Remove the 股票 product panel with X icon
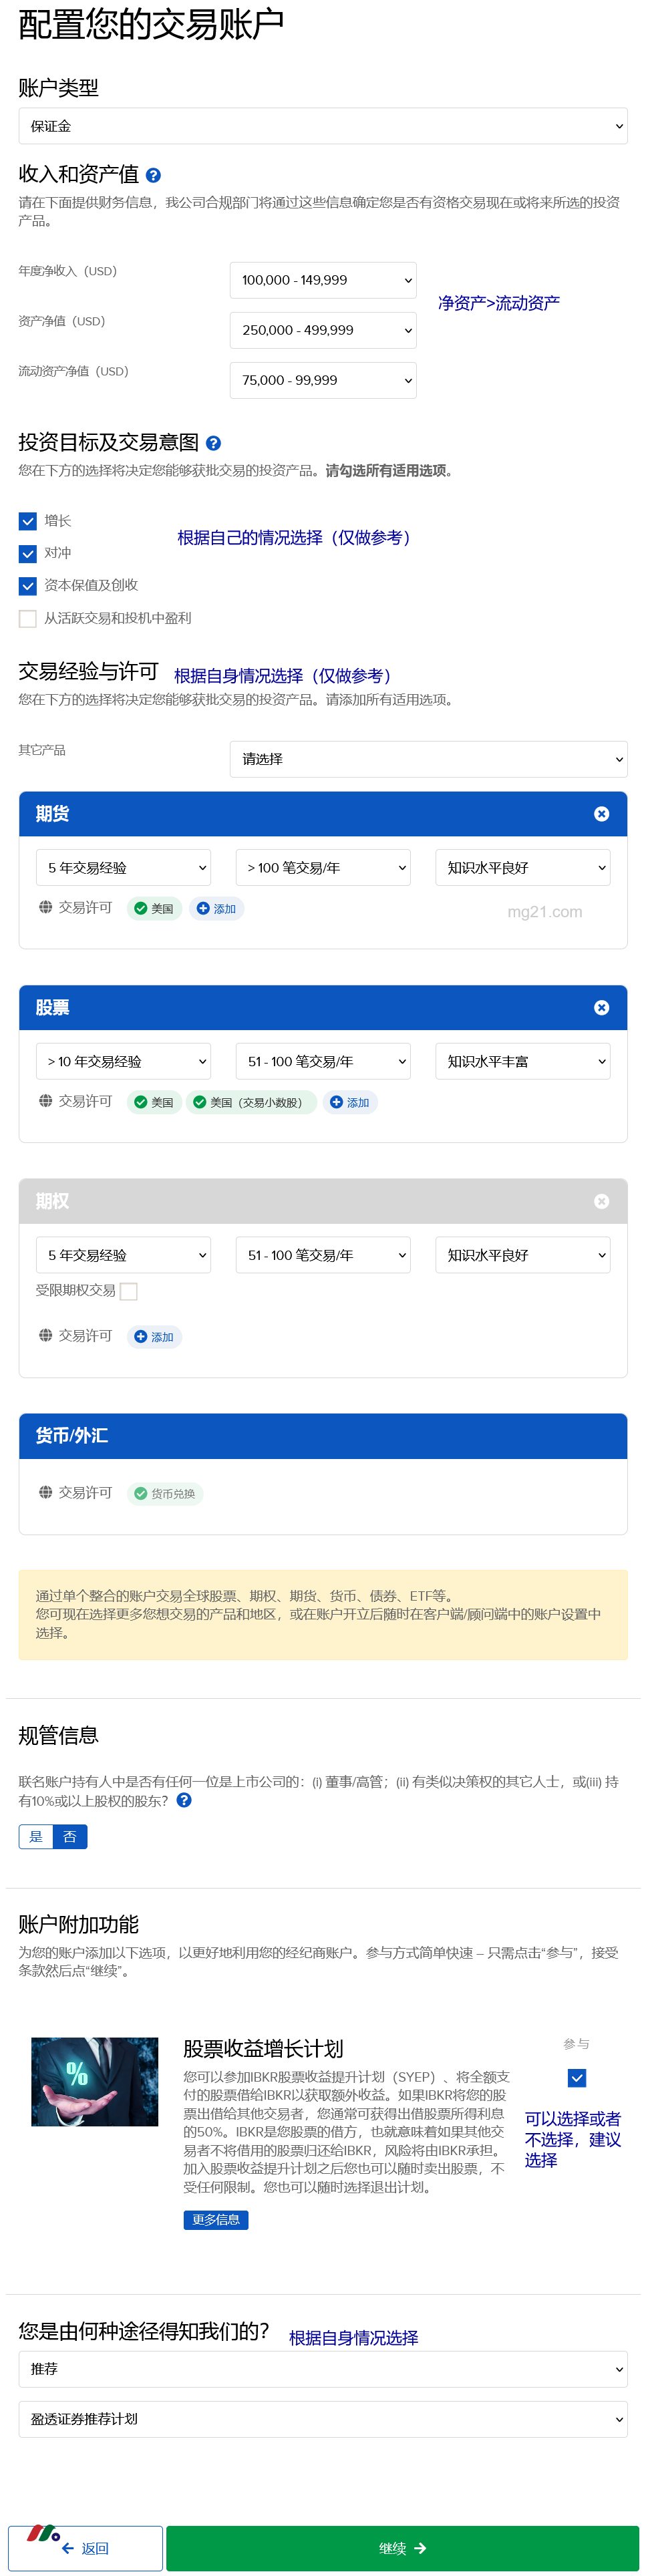Screen dimensions: 646x2576 (x=601, y=1008)
